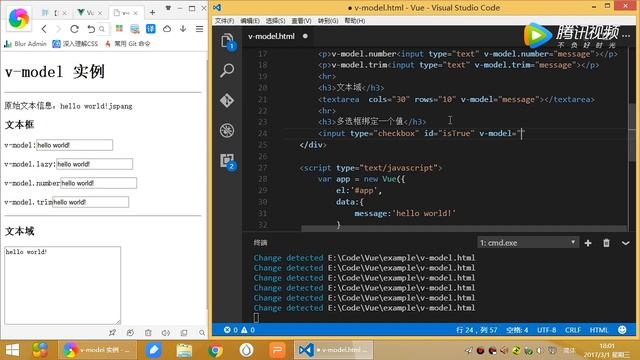Click terminal line 'Change detected' first row
This screenshot has height=360, width=640.
pos(364,258)
